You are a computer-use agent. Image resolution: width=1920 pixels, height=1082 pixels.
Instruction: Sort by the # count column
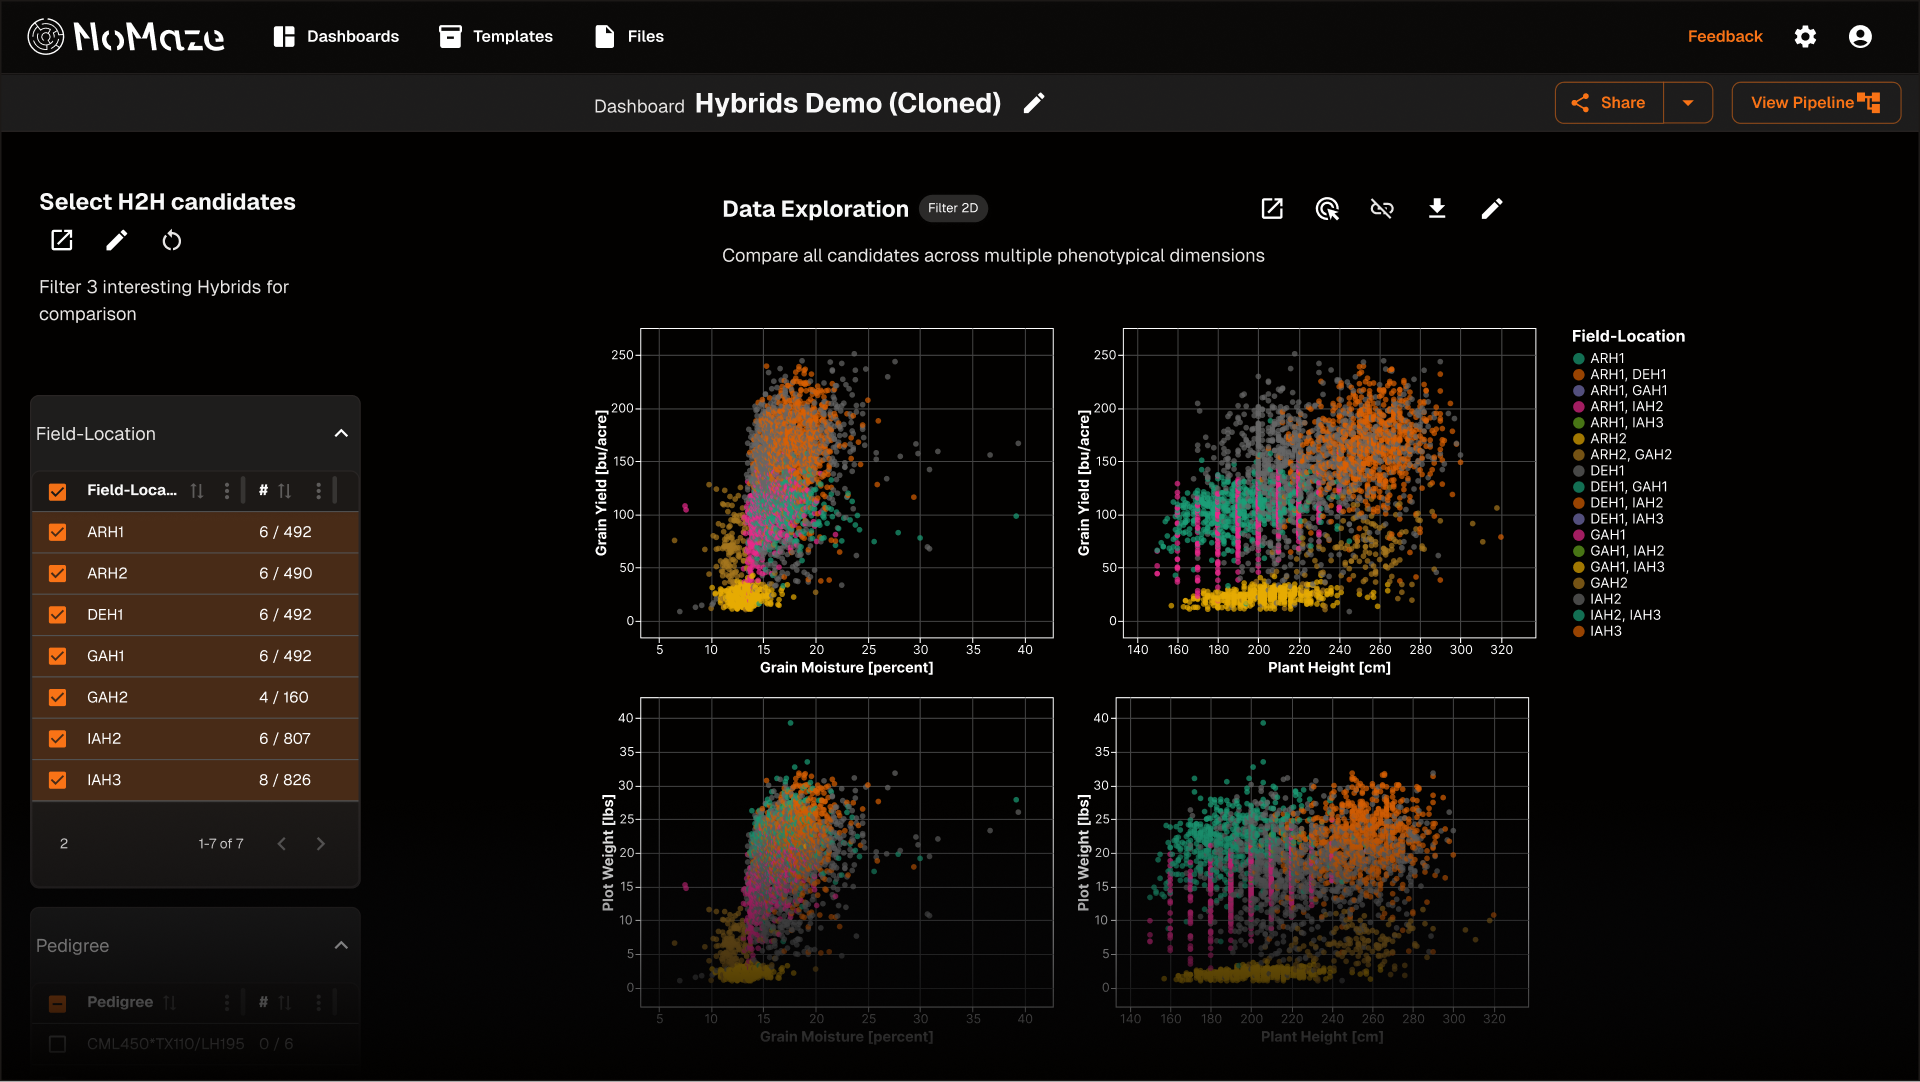click(x=285, y=491)
